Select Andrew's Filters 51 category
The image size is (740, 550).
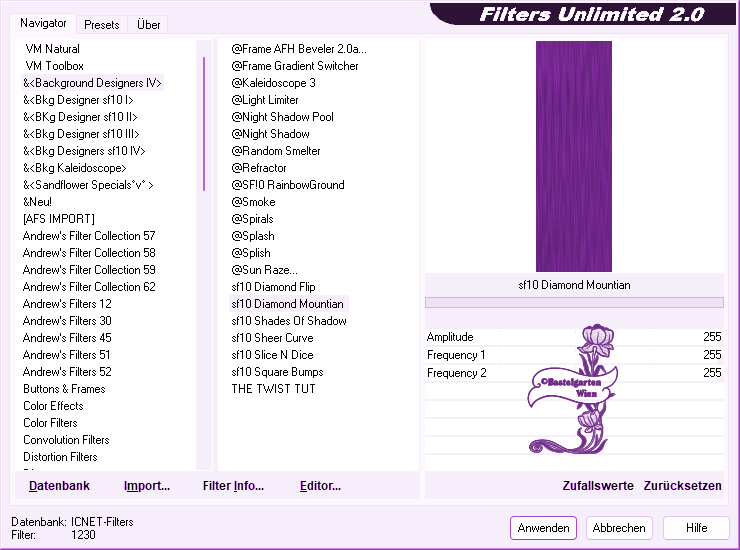pyautogui.click(x=67, y=355)
